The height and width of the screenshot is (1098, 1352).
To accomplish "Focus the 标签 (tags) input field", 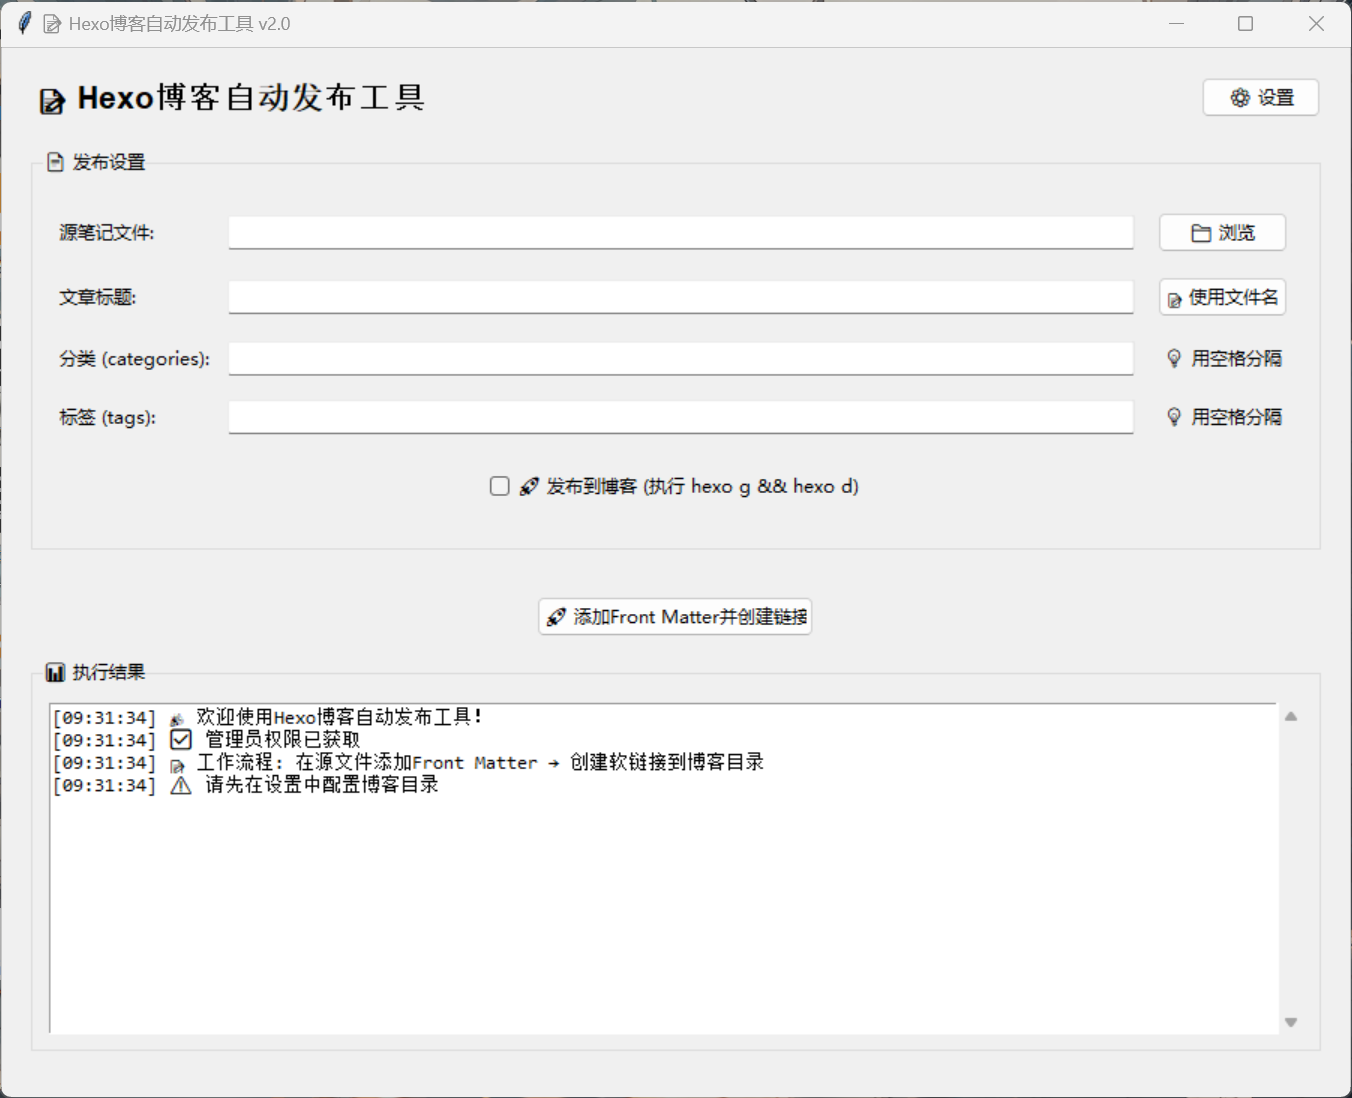I will point(681,417).
